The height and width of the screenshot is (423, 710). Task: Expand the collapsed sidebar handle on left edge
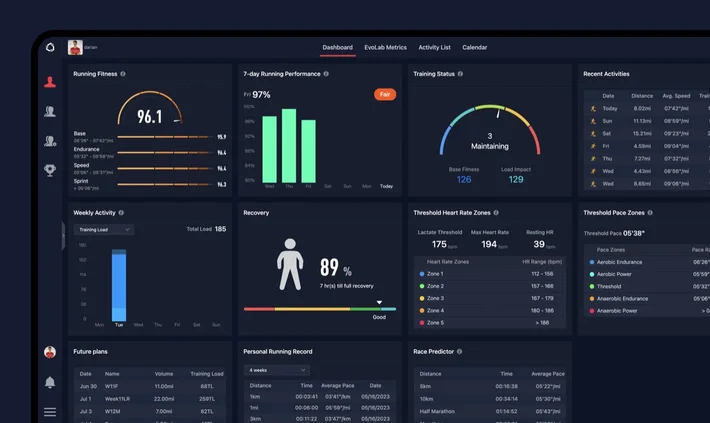click(64, 236)
